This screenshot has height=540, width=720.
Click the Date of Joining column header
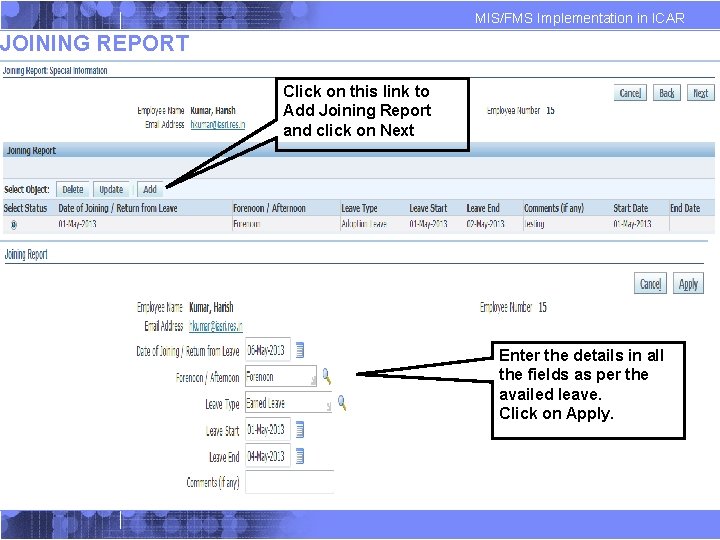[118, 208]
